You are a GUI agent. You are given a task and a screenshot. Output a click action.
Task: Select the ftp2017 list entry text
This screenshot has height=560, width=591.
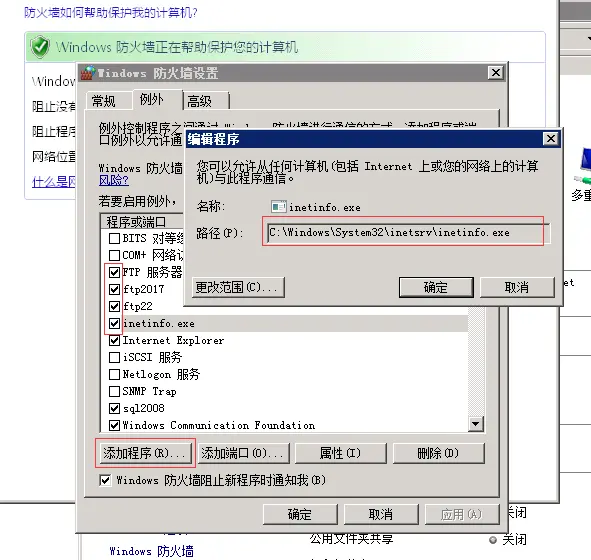pyautogui.click(x=144, y=289)
